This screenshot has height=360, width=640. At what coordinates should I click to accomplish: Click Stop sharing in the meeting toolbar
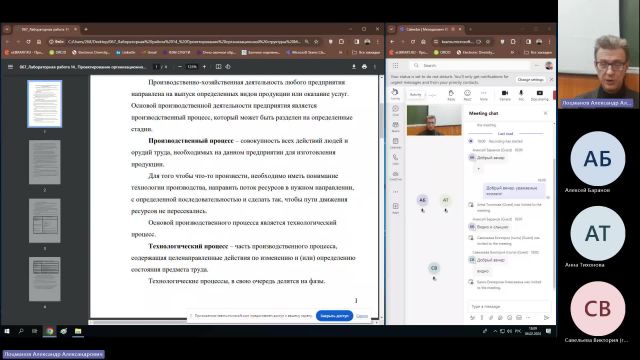click(540, 95)
